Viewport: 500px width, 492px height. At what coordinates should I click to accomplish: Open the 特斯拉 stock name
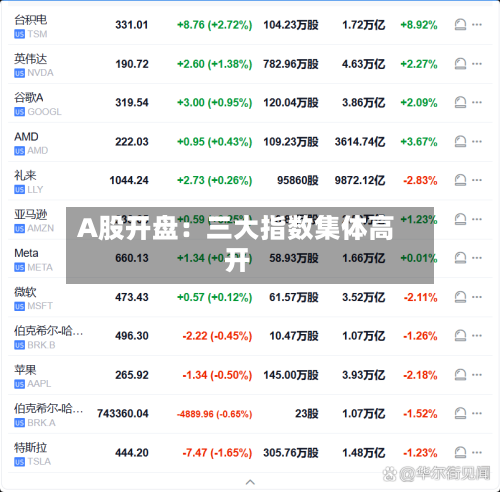(x=30, y=447)
